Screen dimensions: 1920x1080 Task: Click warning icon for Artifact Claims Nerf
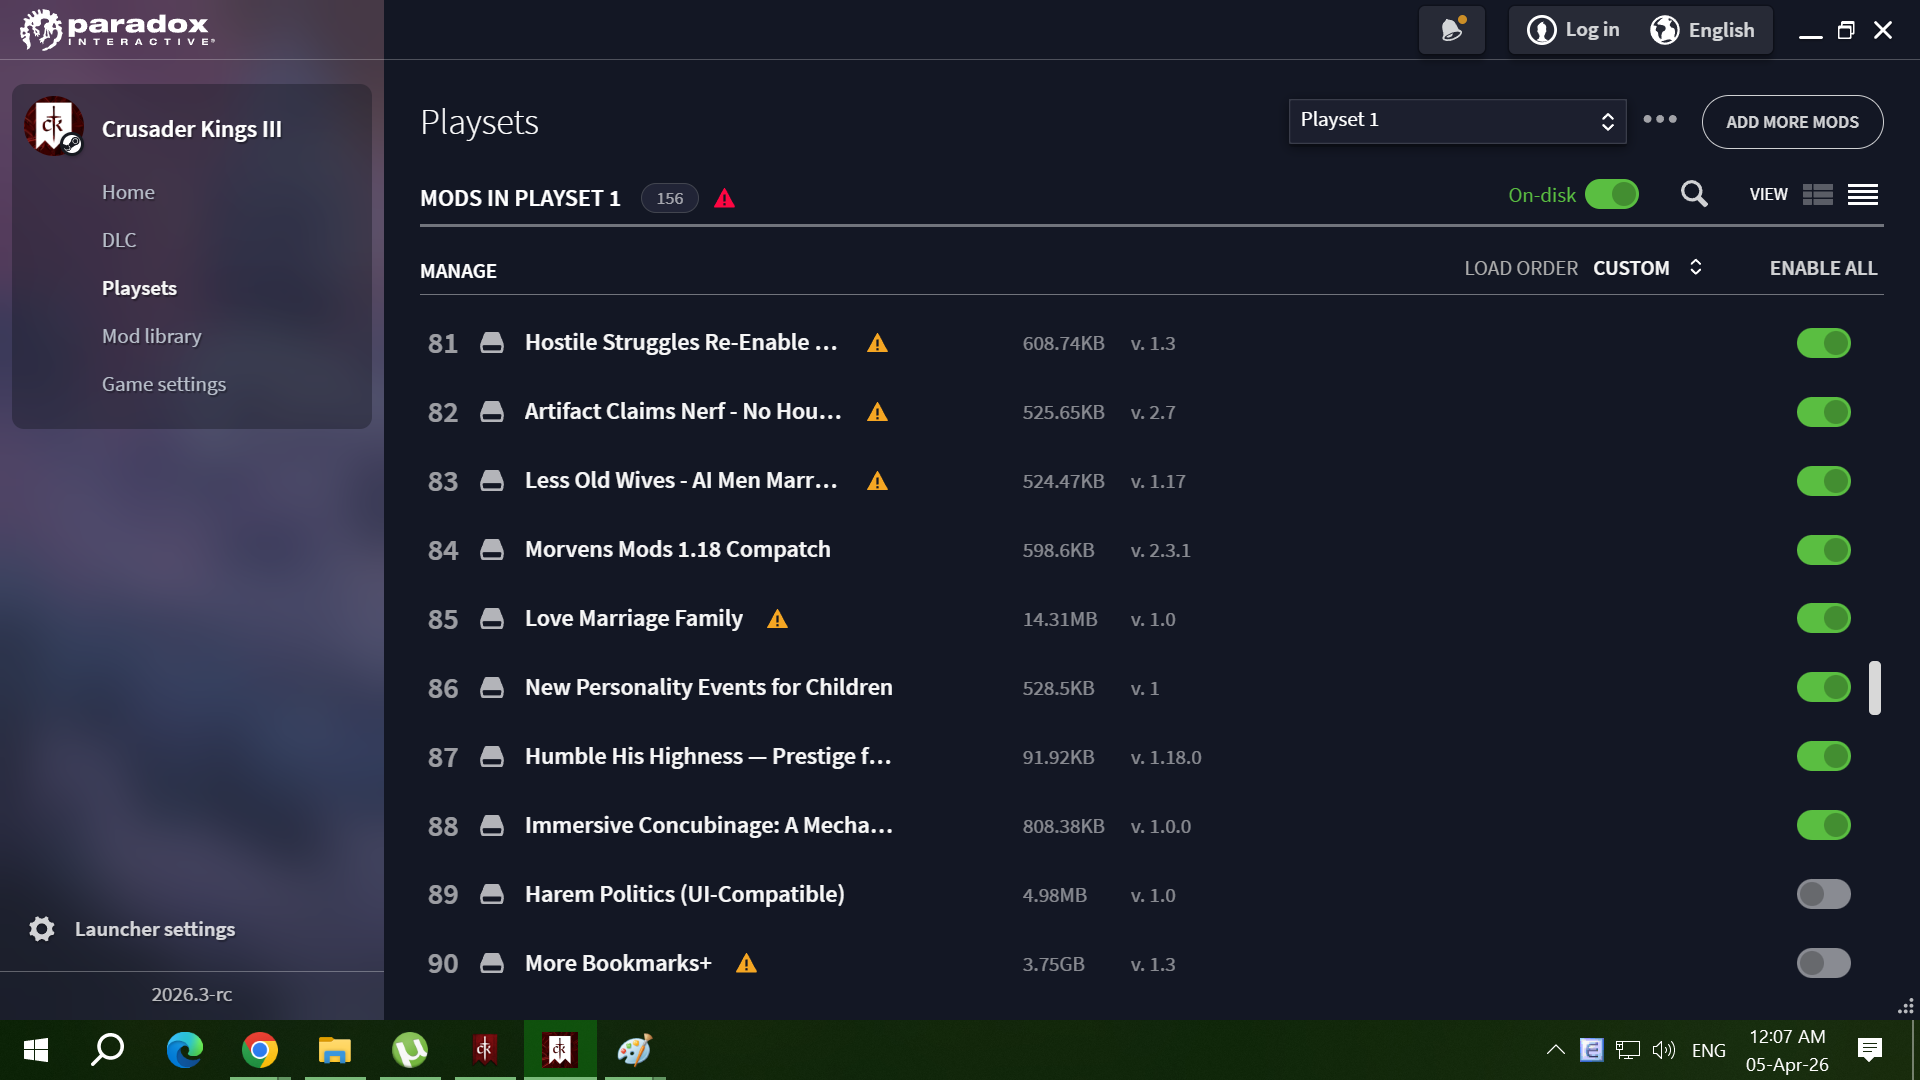878,412
